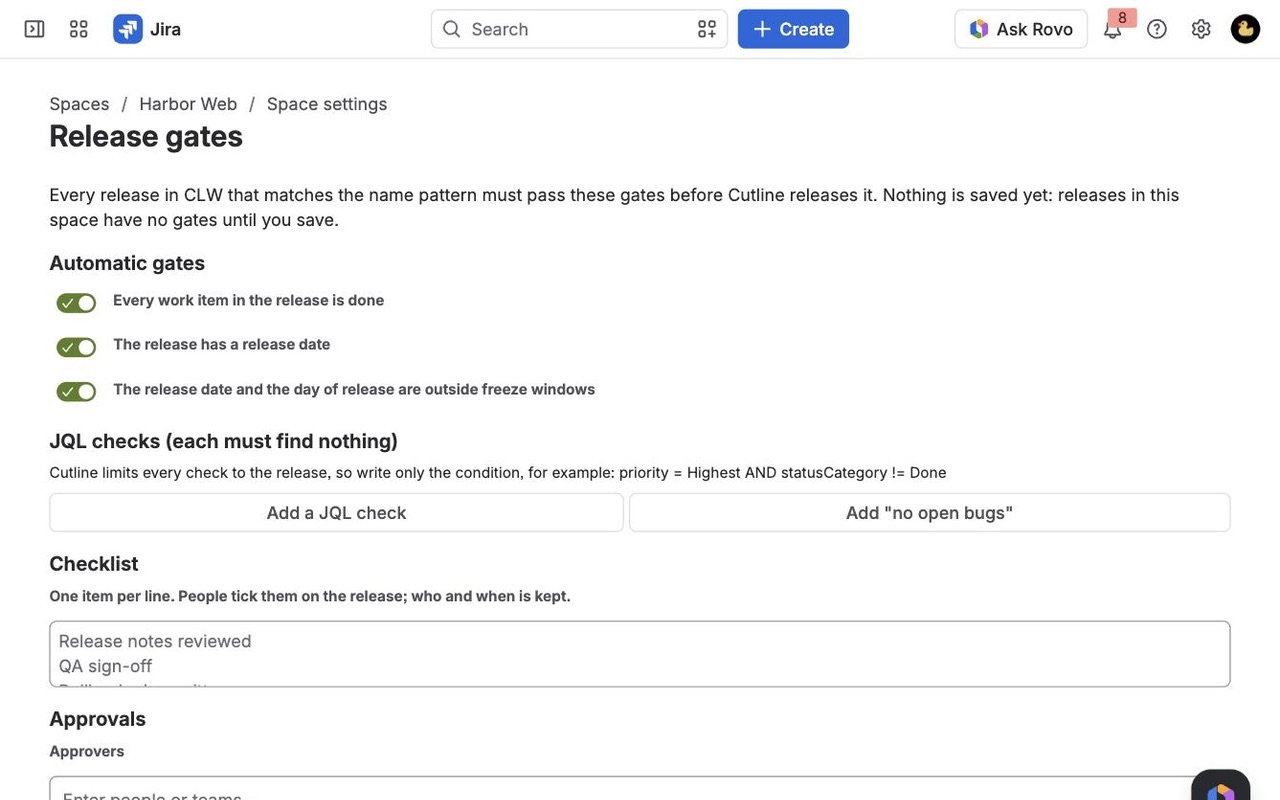Add the "no open bugs" check

(x=929, y=512)
